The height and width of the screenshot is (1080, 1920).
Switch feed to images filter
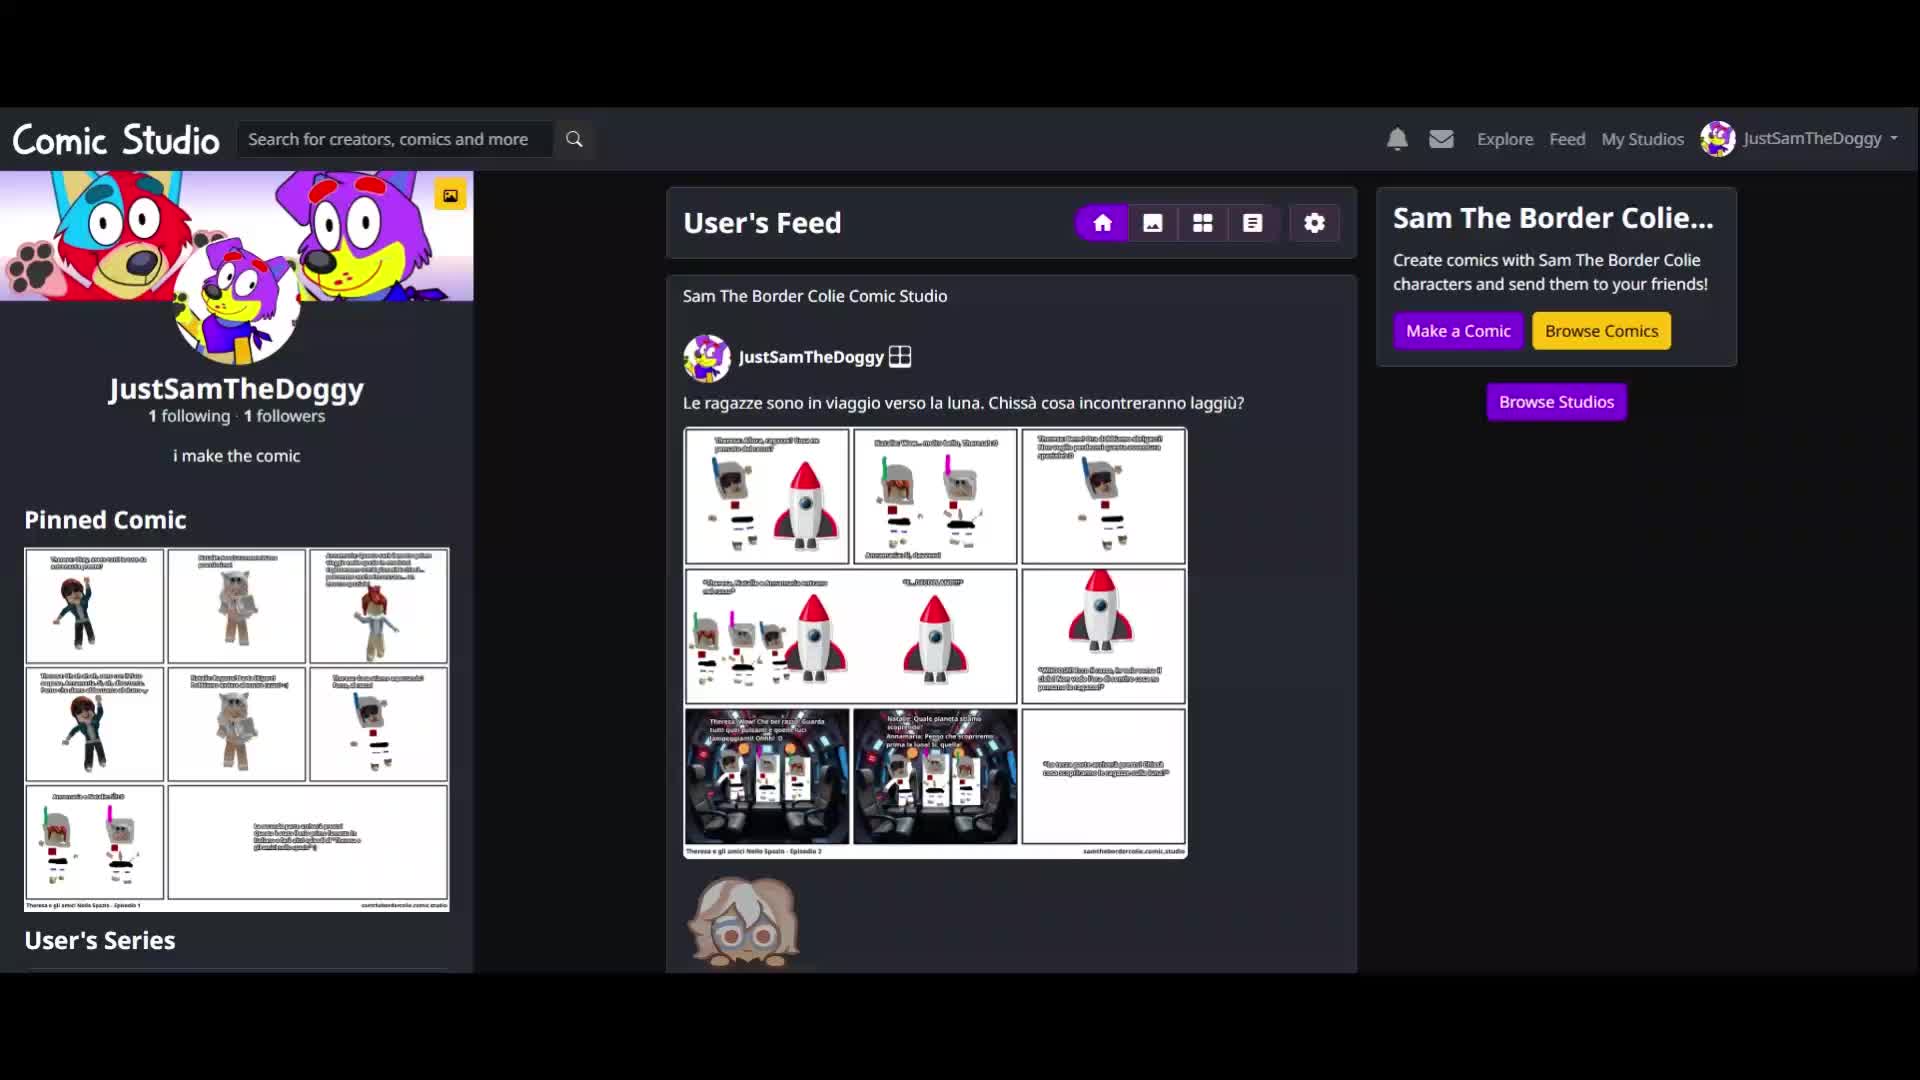[1153, 223]
